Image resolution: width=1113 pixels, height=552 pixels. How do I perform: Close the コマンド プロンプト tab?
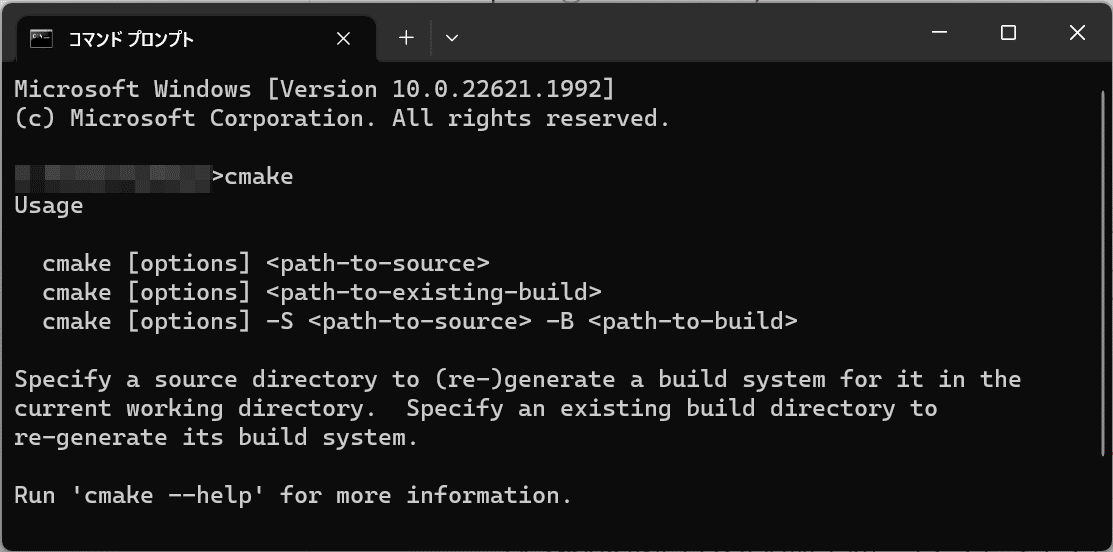click(343, 38)
